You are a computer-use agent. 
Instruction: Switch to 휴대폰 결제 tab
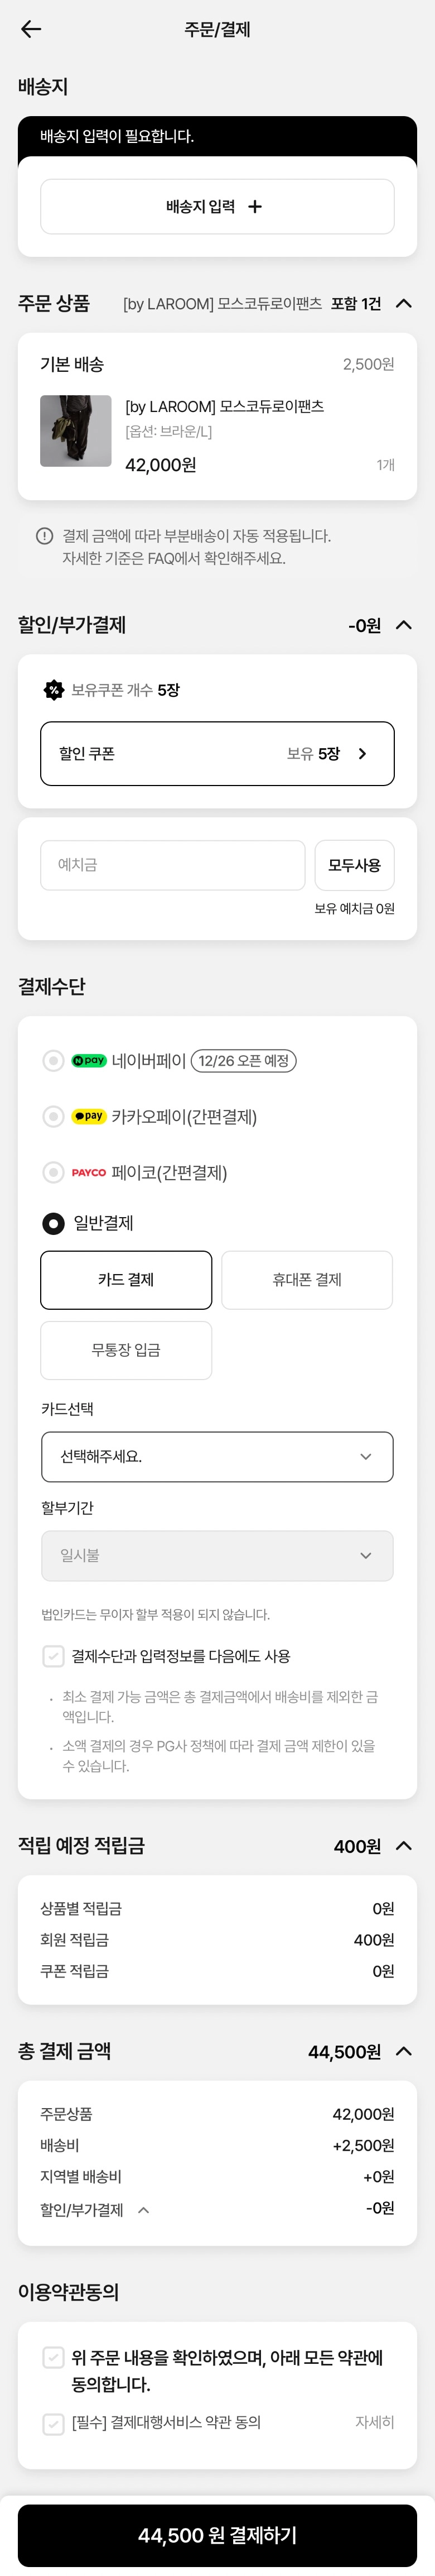pyautogui.click(x=307, y=1279)
